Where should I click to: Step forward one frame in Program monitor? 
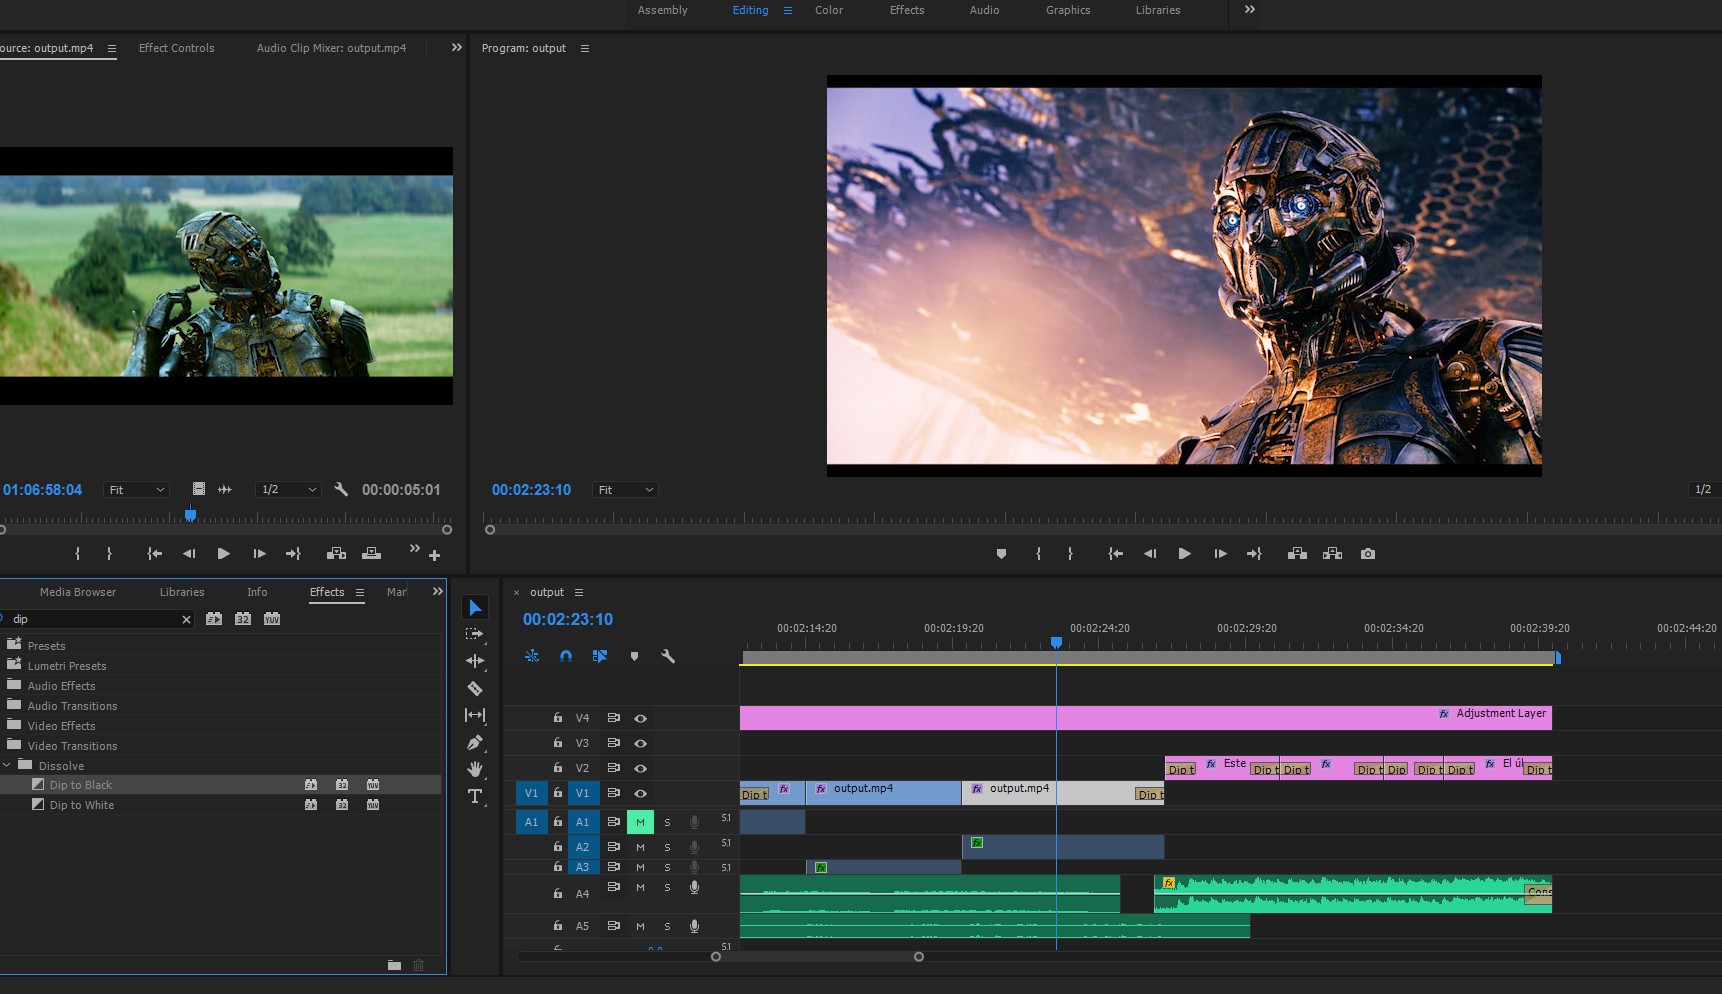coord(1220,554)
